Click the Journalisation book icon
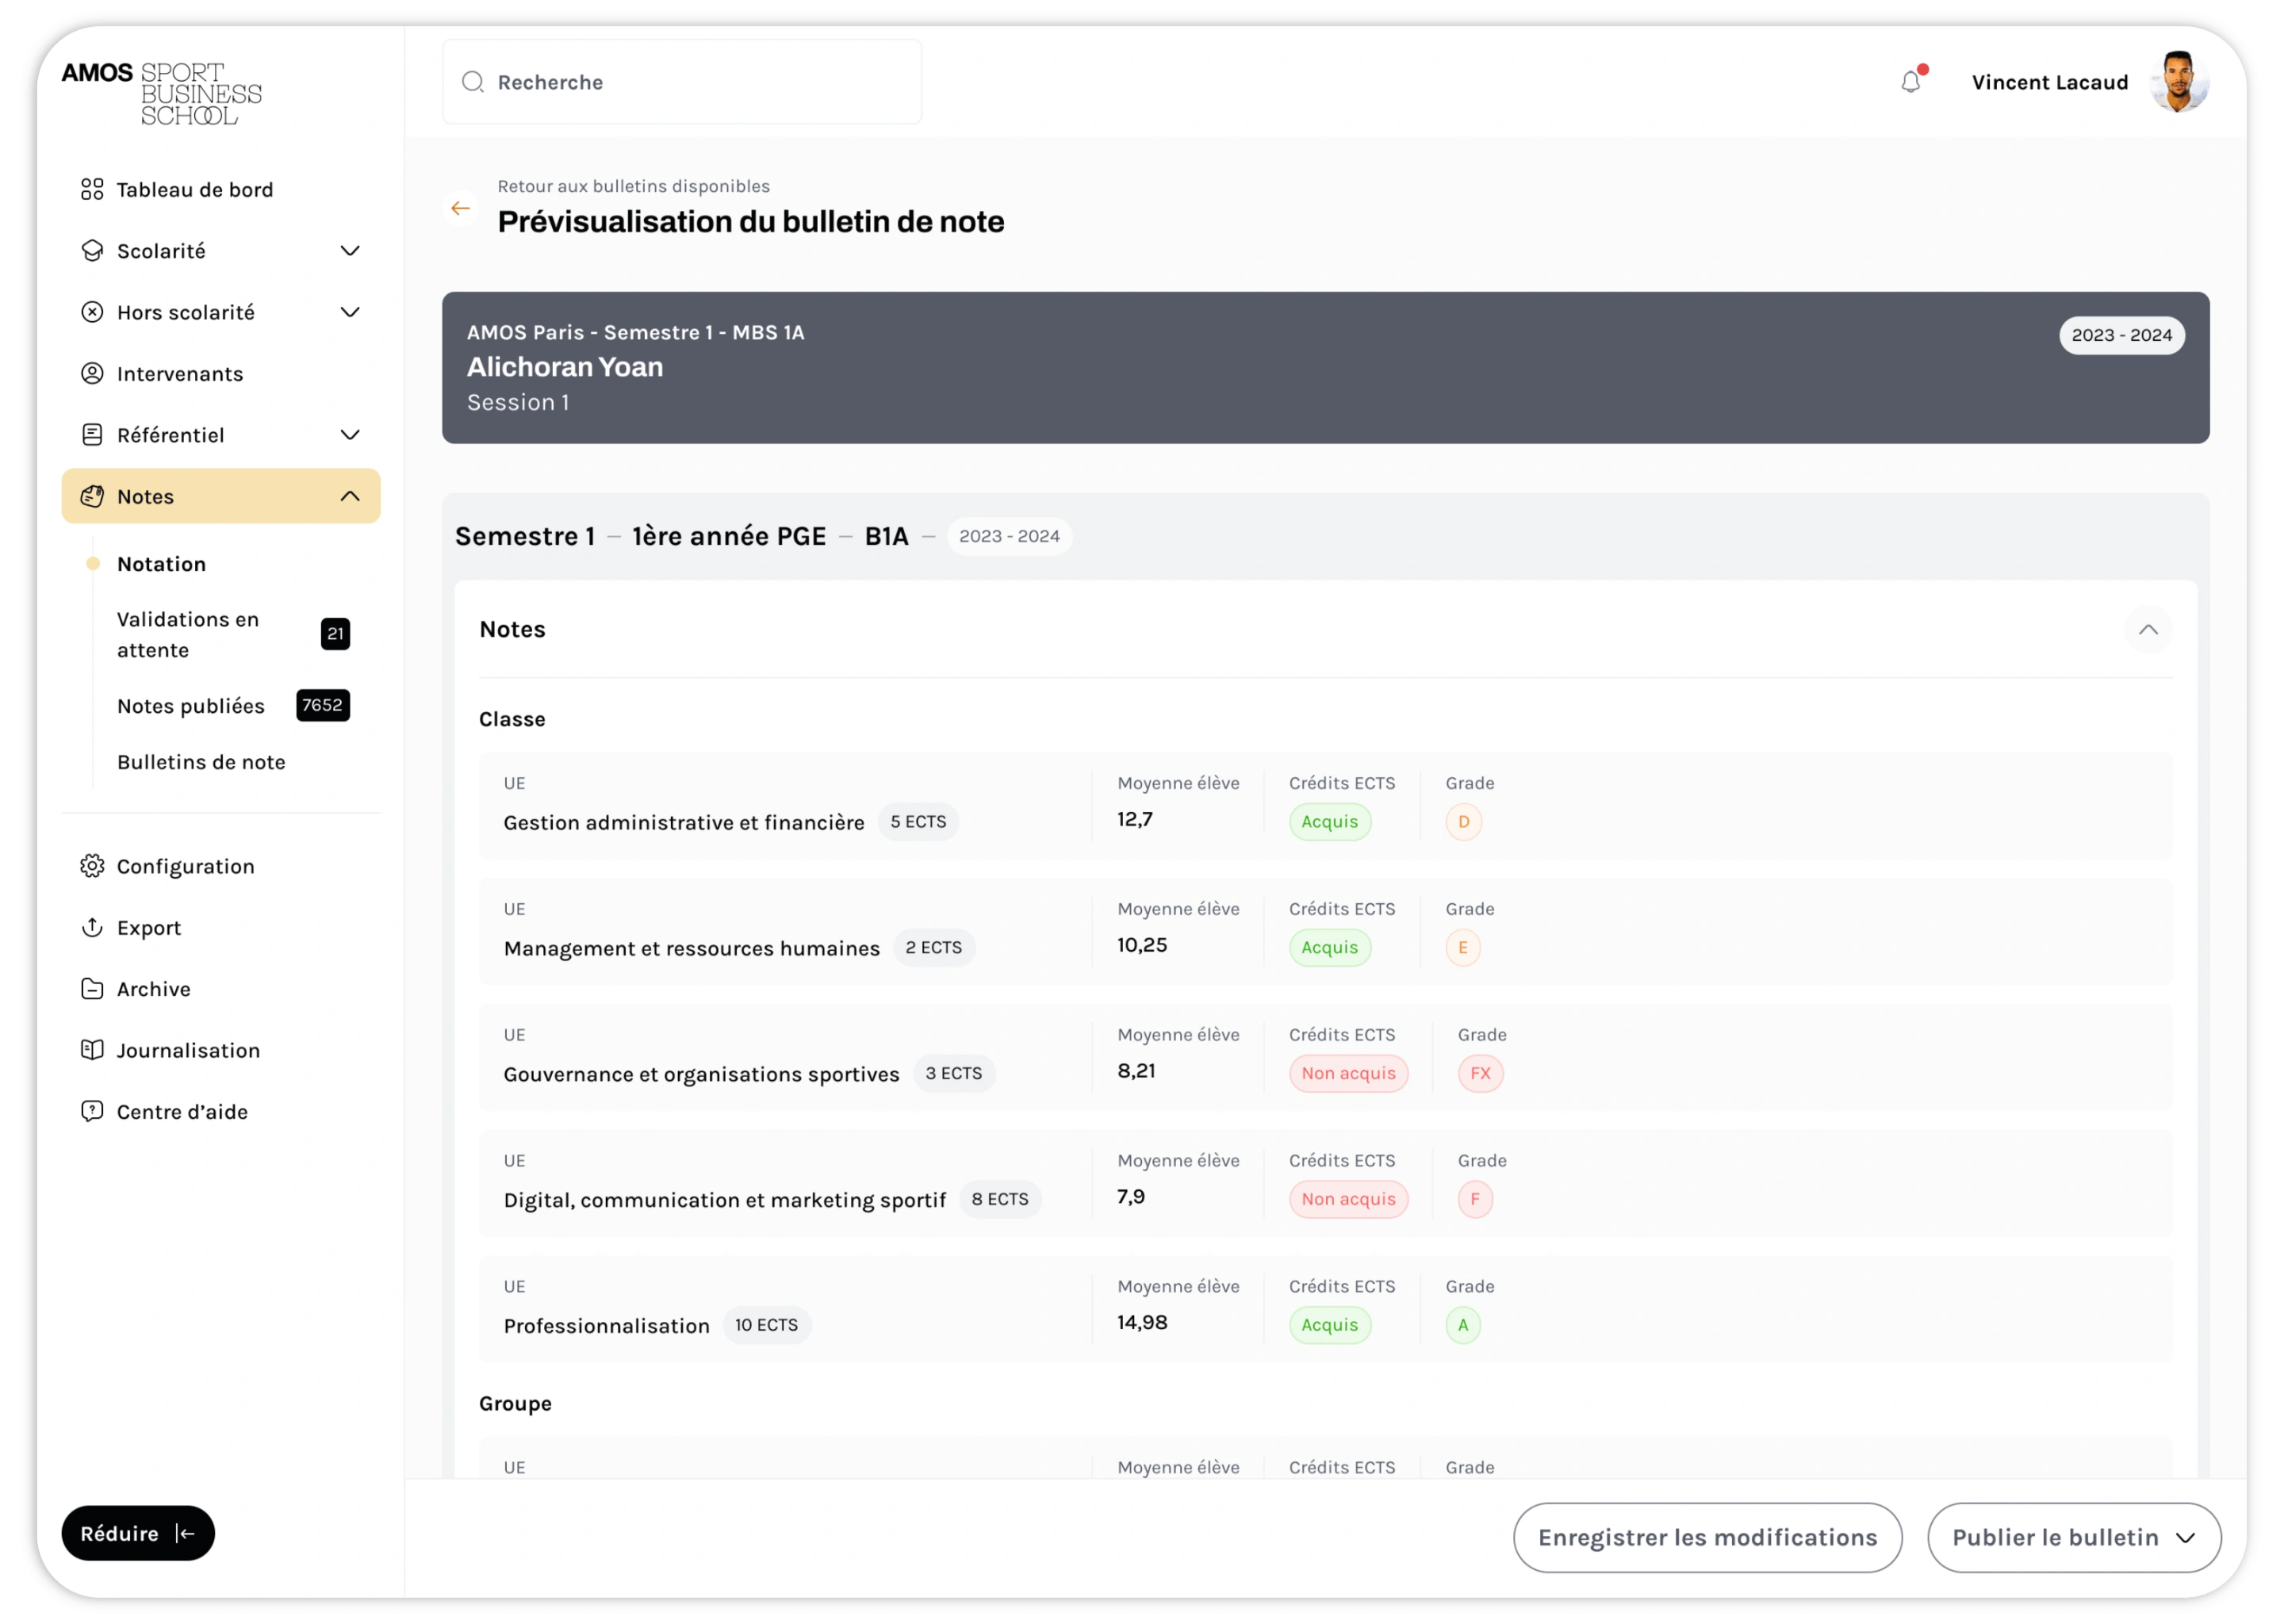Image resolution: width=2284 pixels, height=1624 pixels. pos(92,1050)
